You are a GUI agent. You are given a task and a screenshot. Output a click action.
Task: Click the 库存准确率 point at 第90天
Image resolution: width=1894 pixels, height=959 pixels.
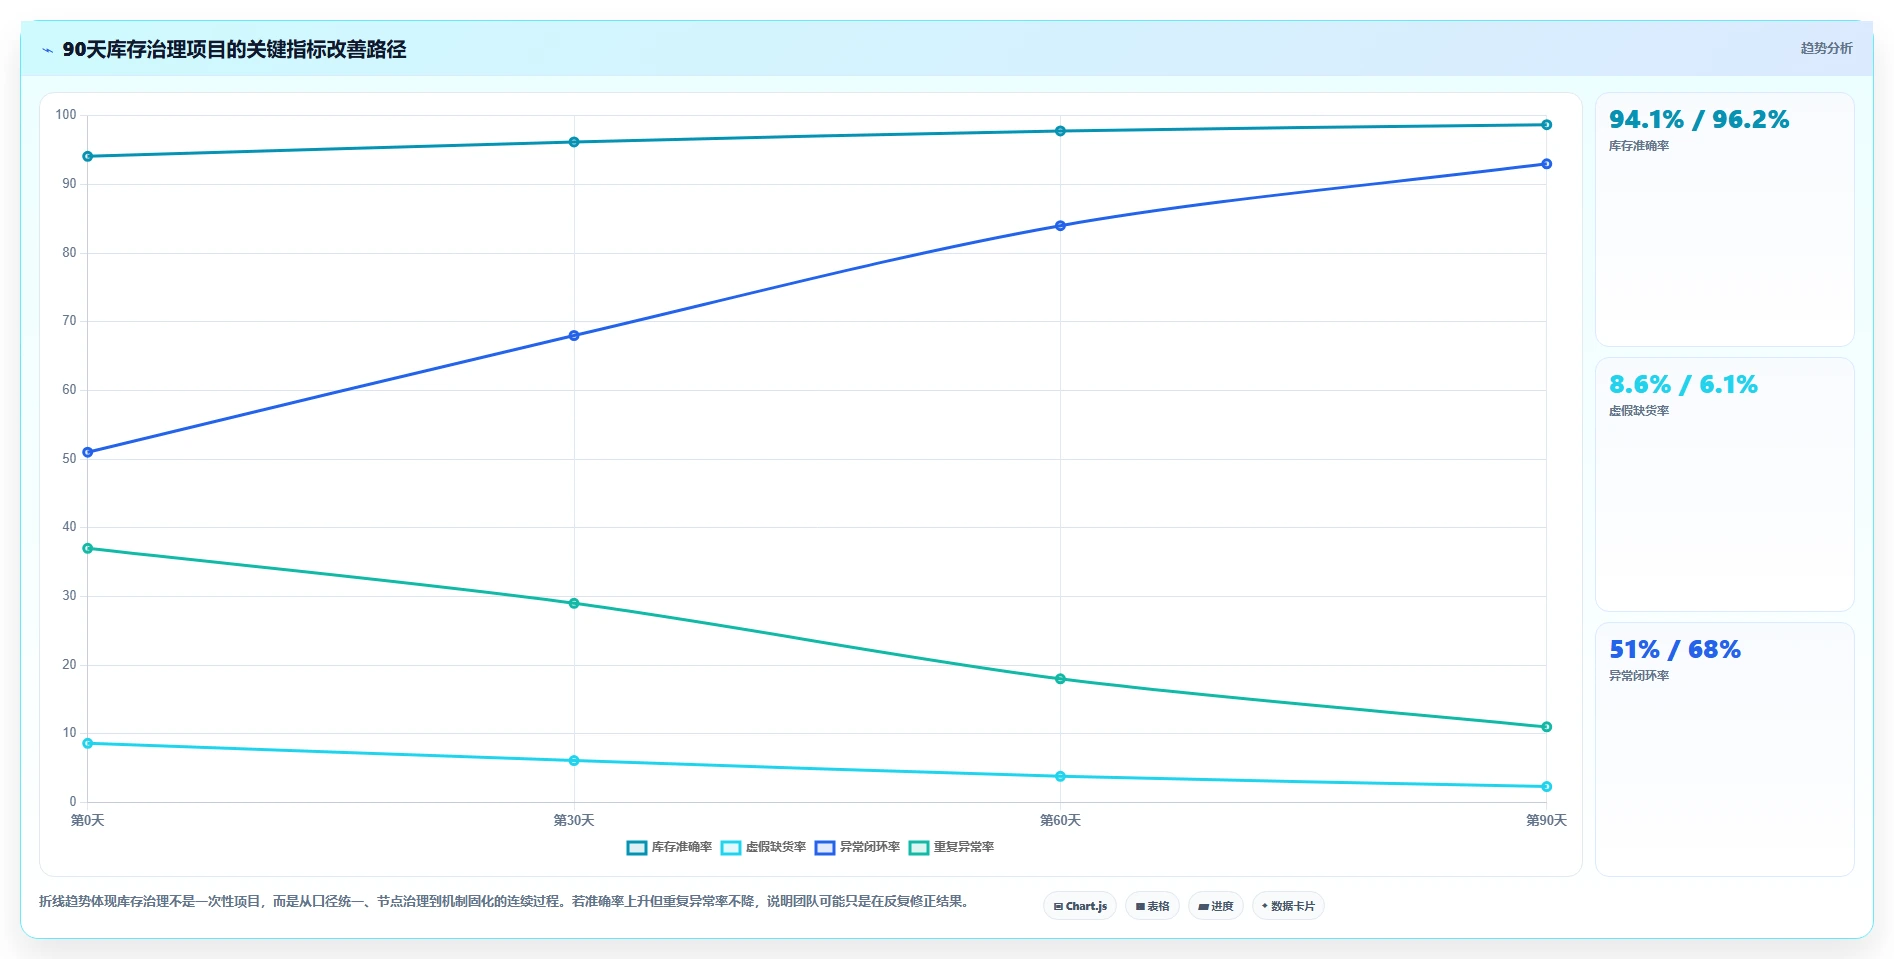coord(1546,125)
